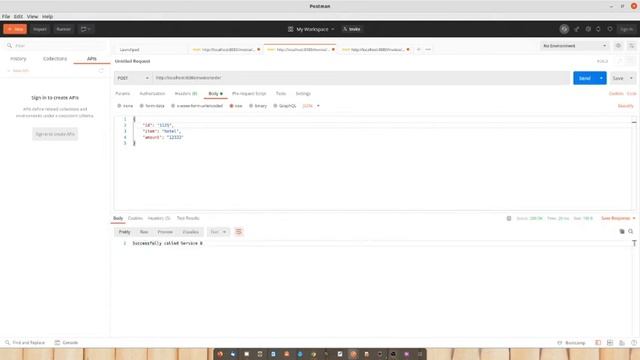The image size is (640, 360).
Task: Click the Sign In button in header
Action: click(627, 29)
